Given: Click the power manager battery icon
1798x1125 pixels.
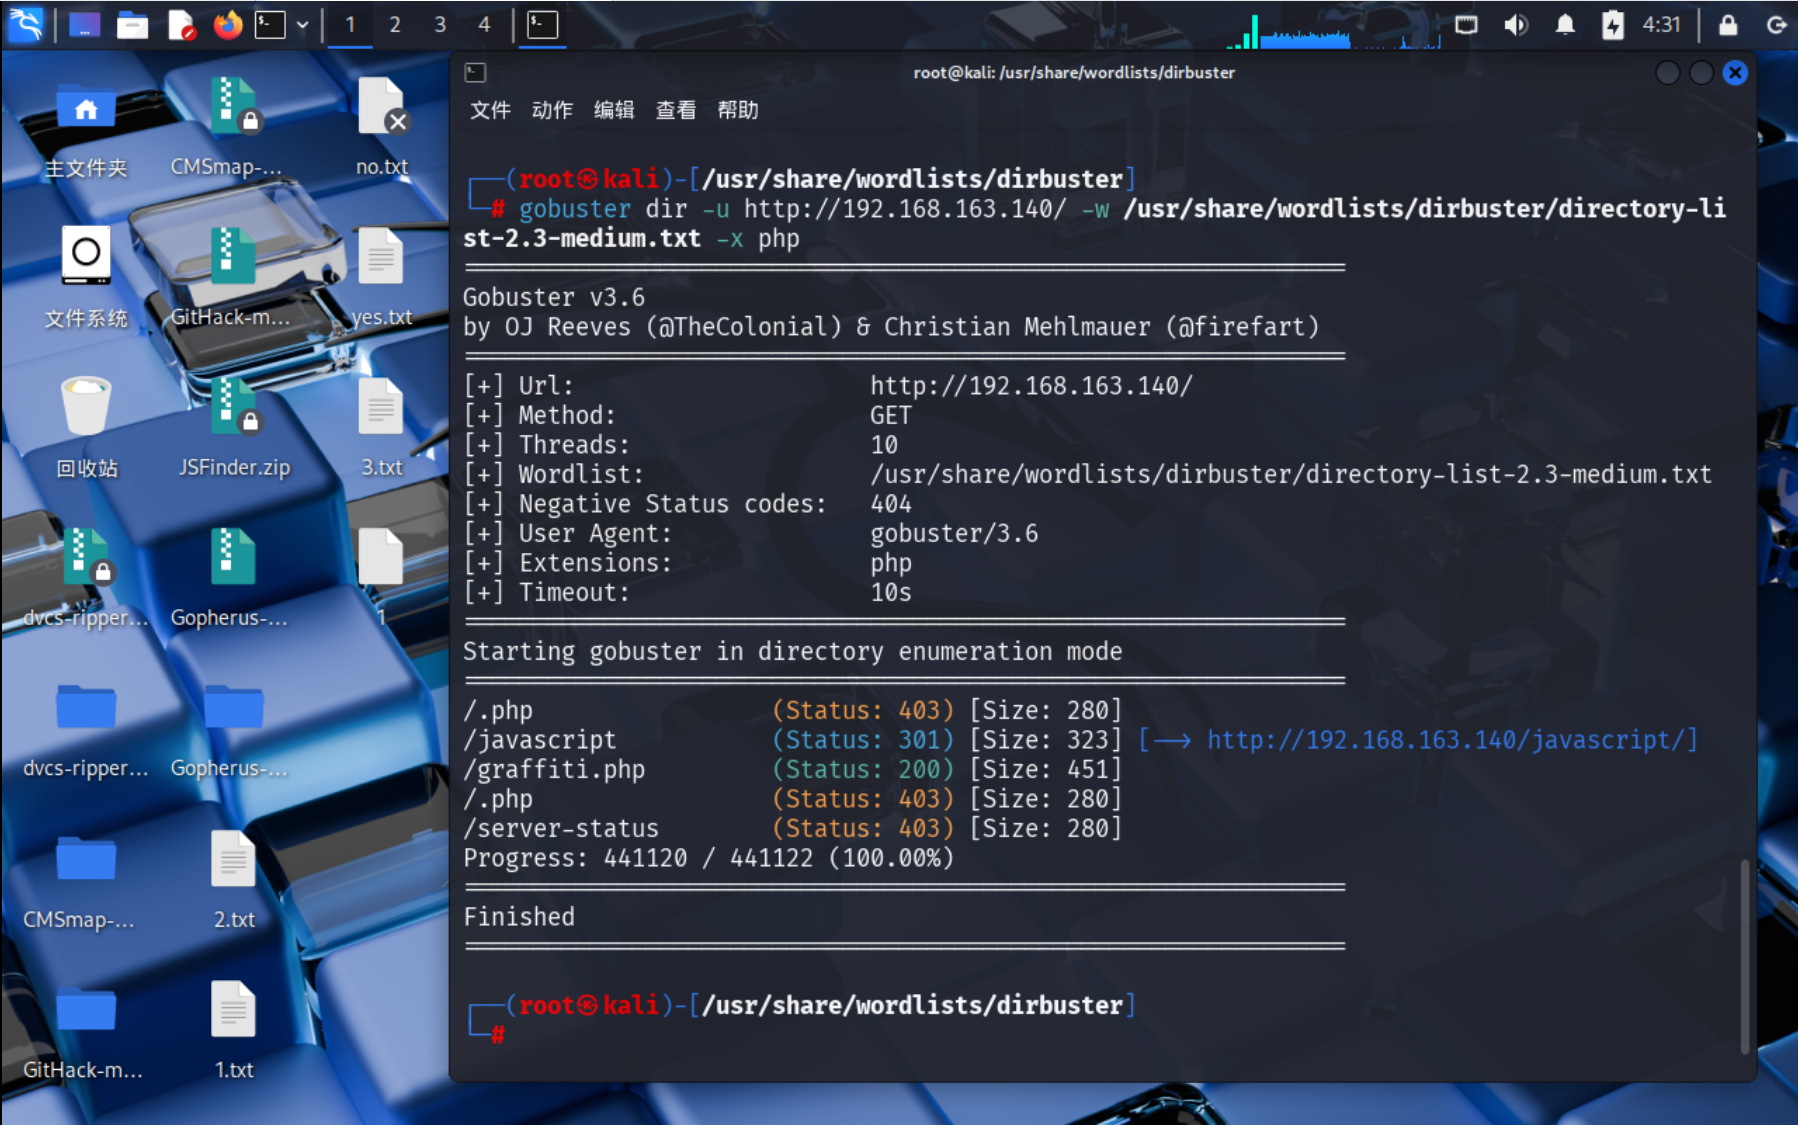Looking at the screenshot, I should (x=1612, y=25).
